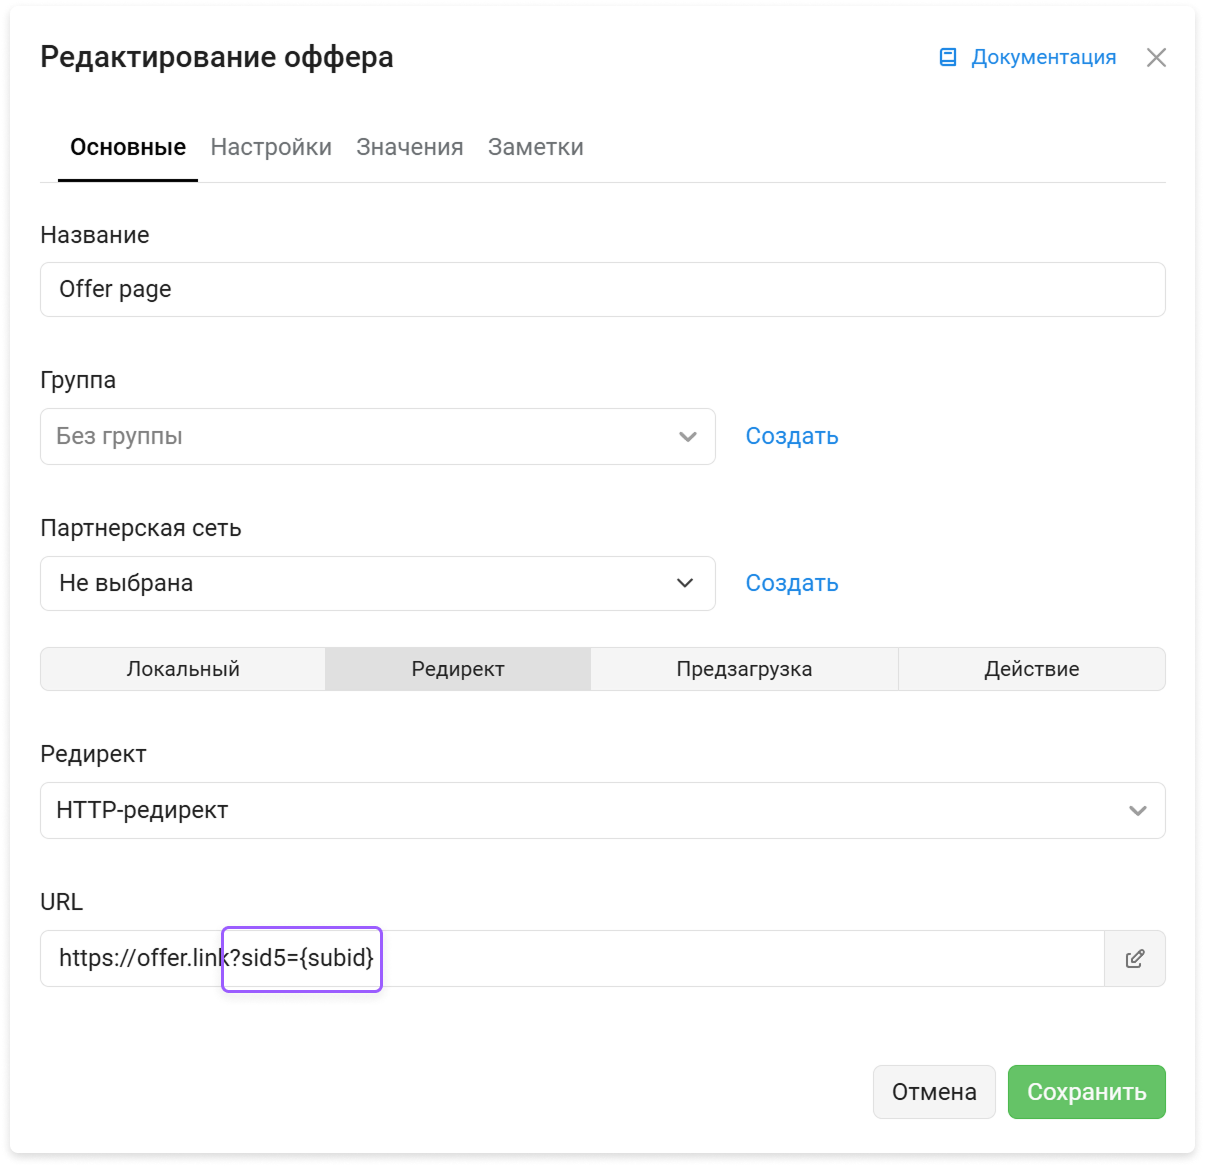1205x1167 pixels.
Task: Click Создать link next to Группа
Action: (x=792, y=436)
